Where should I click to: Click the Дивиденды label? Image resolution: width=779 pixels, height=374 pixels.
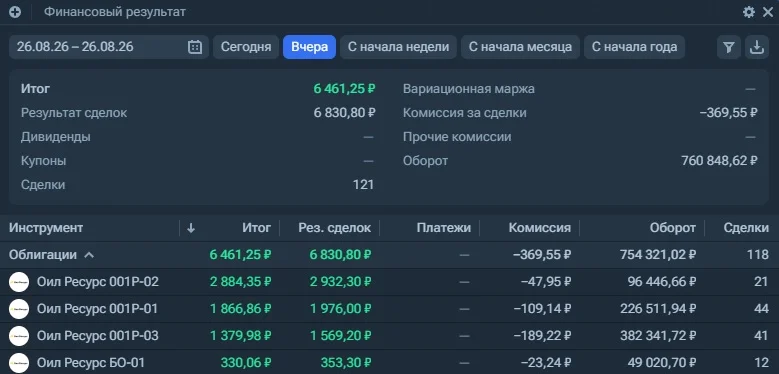pos(56,137)
